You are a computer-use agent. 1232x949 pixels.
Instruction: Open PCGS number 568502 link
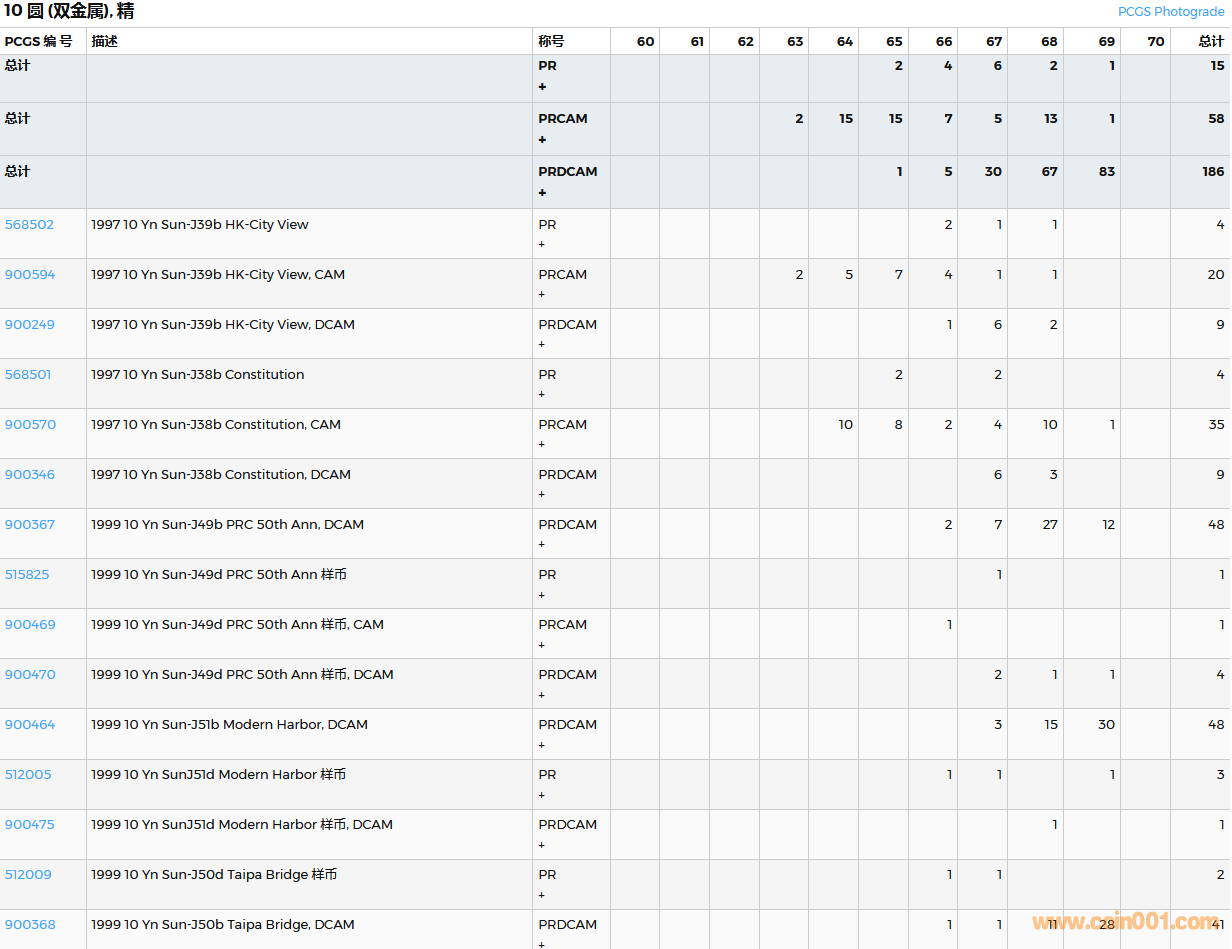coord(29,225)
